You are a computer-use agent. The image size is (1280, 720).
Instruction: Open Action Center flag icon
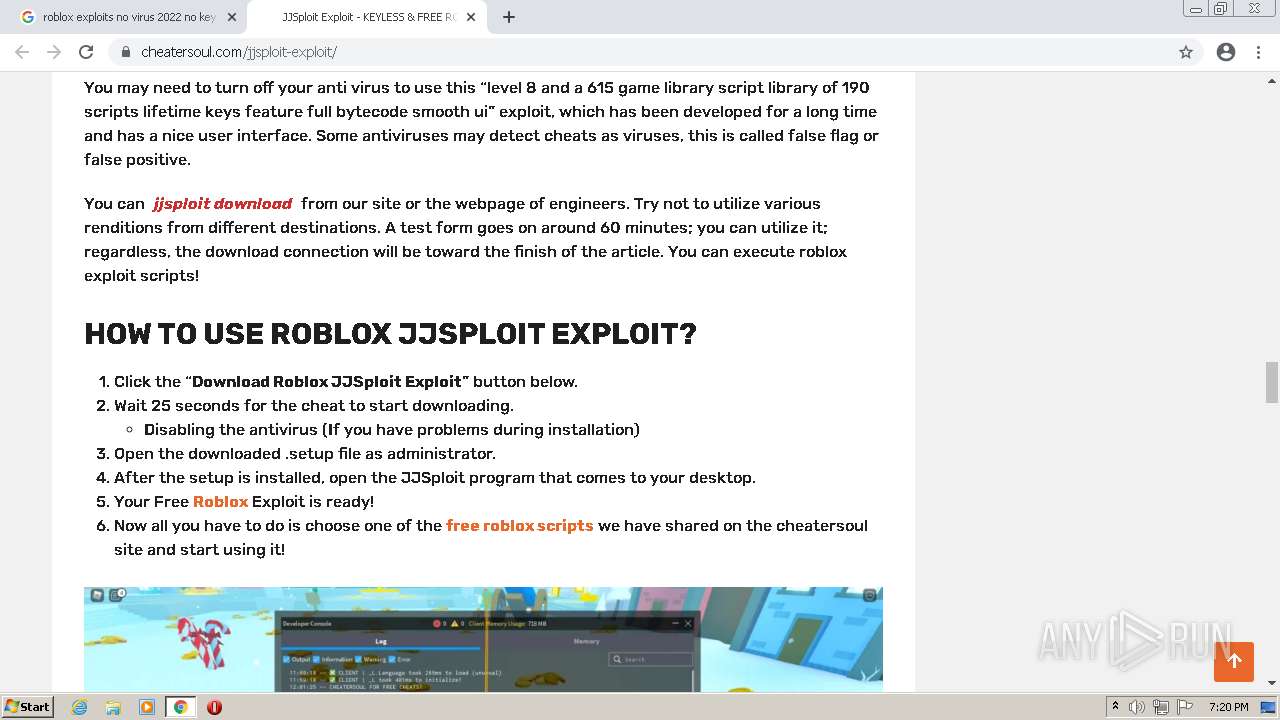tap(1185, 707)
